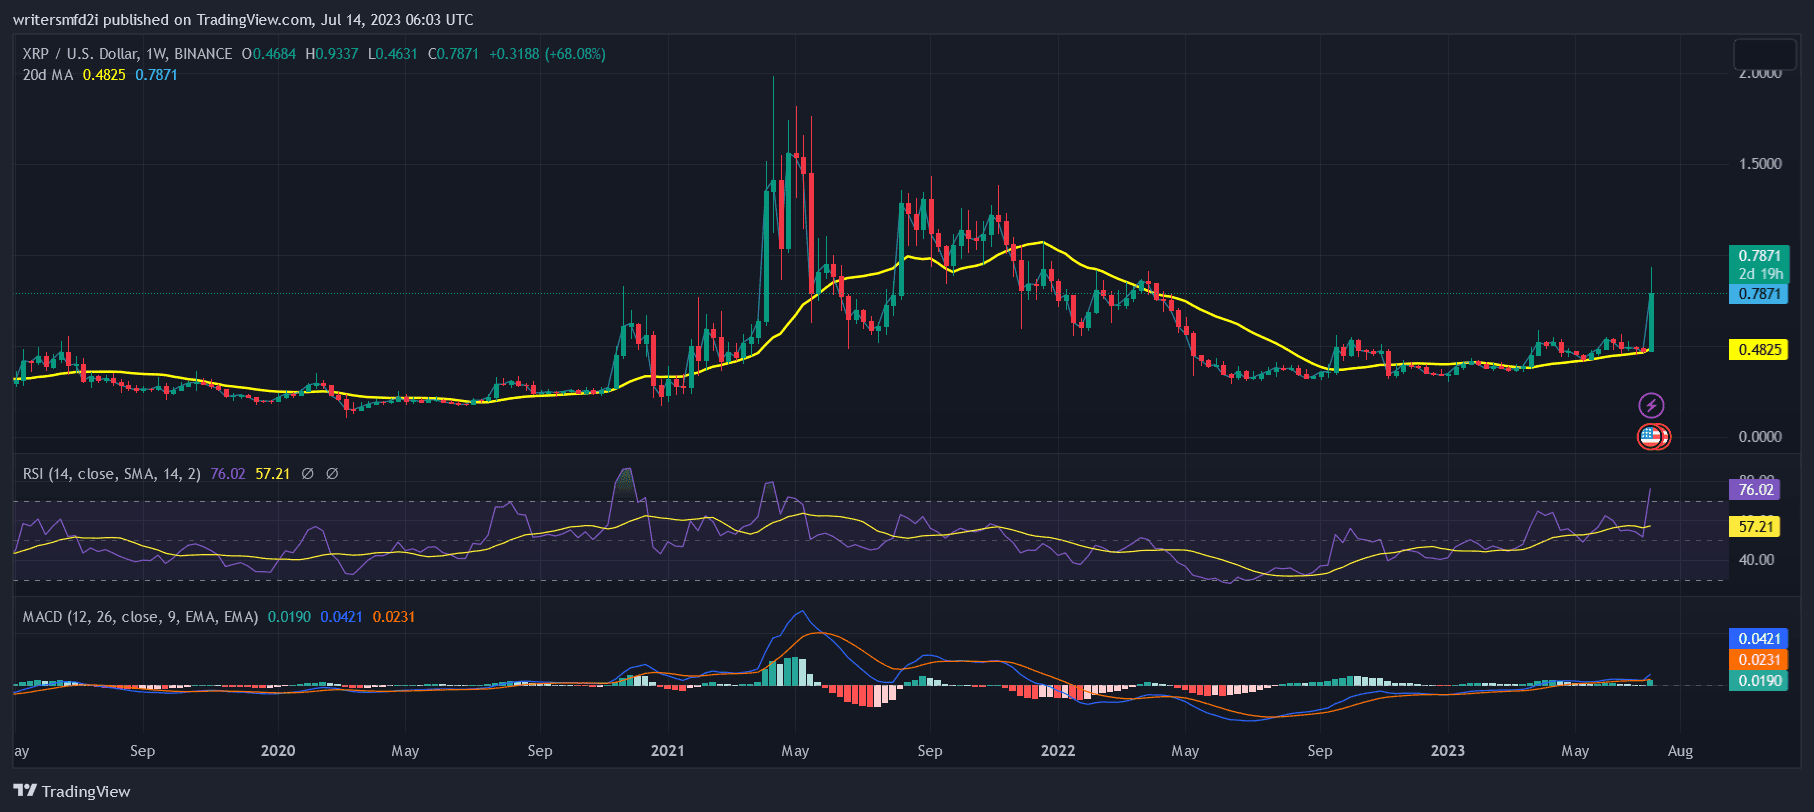Click the 2023 label on time axis
Image resolution: width=1814 pixels, height=812 pixels.
1447,751
